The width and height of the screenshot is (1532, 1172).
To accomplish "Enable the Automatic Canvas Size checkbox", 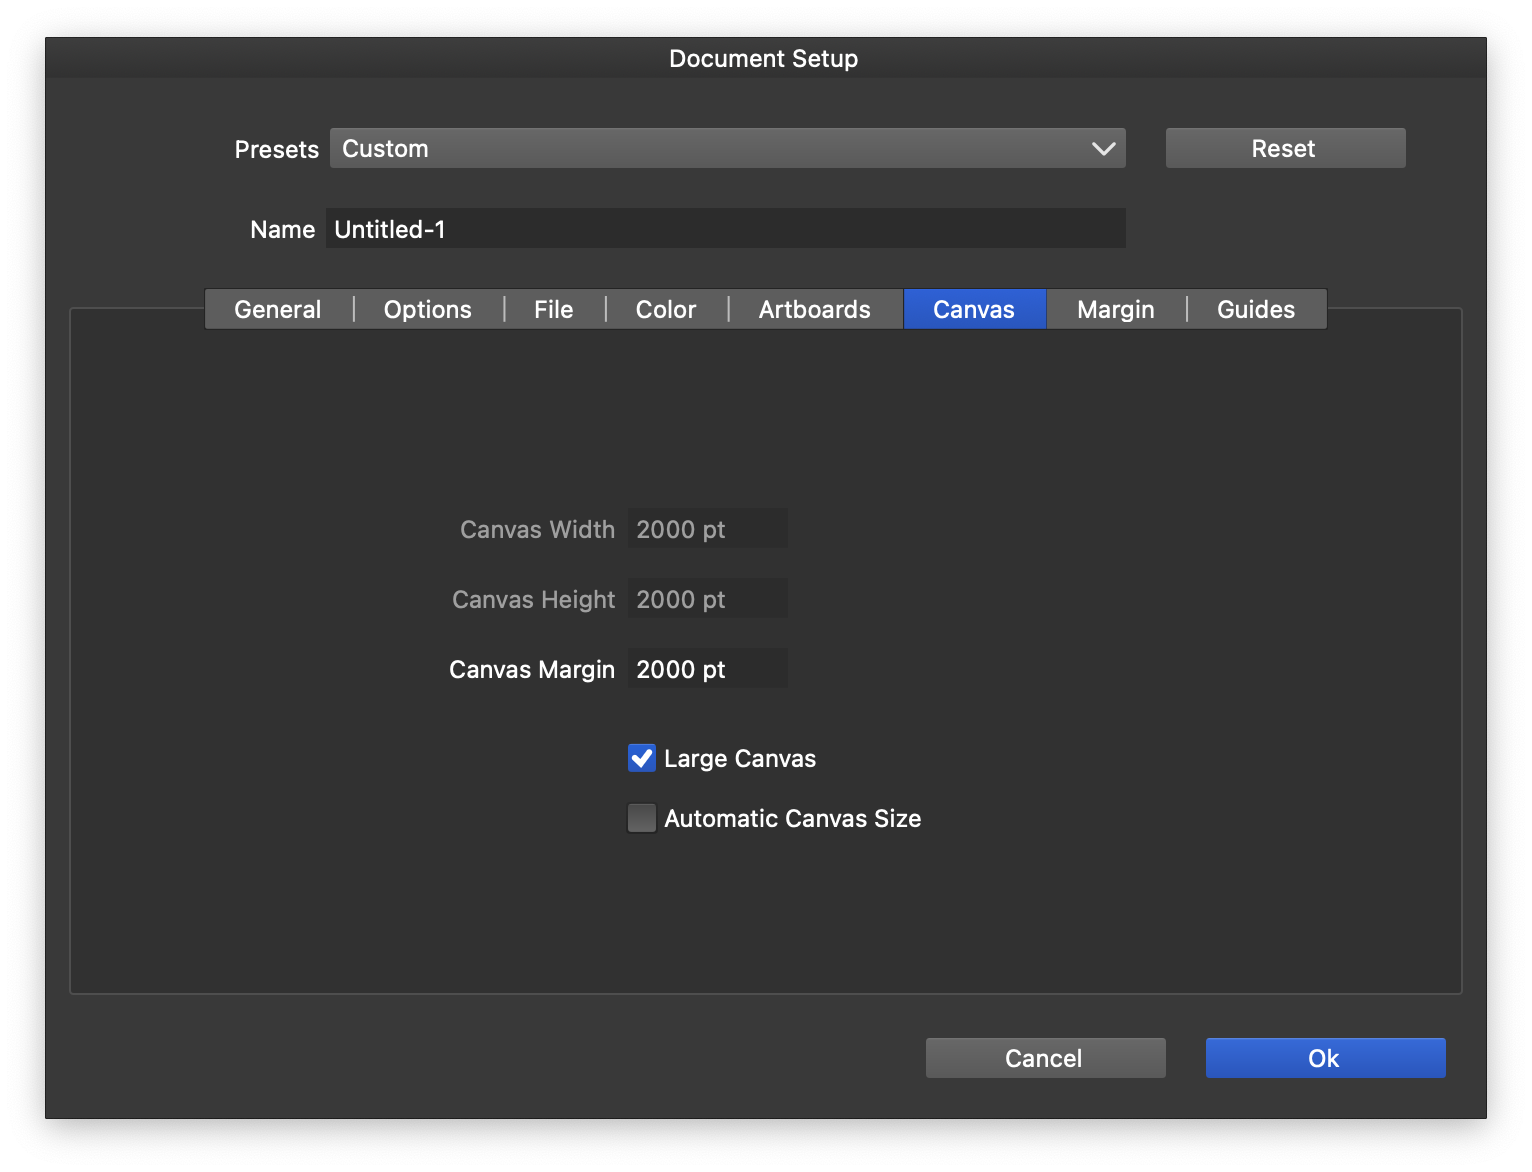I will [x=642, y=819].
